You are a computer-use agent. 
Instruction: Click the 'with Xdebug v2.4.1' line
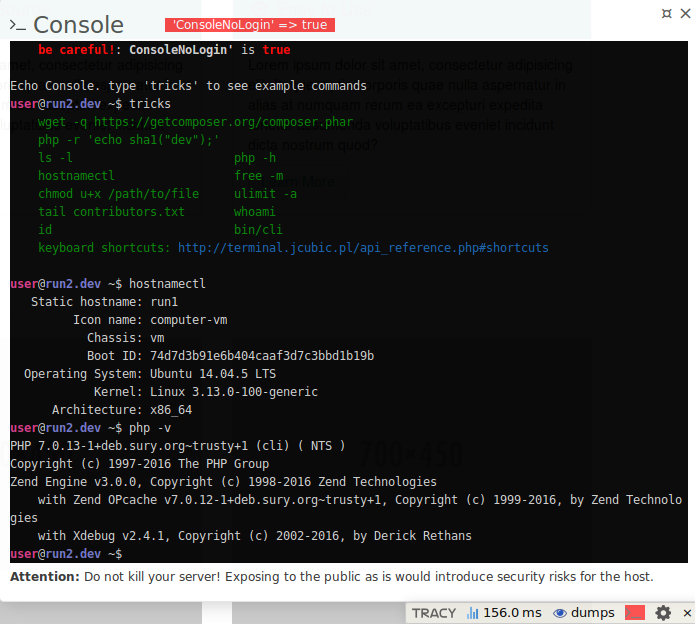pyautogui.click(x=255, y=536)
